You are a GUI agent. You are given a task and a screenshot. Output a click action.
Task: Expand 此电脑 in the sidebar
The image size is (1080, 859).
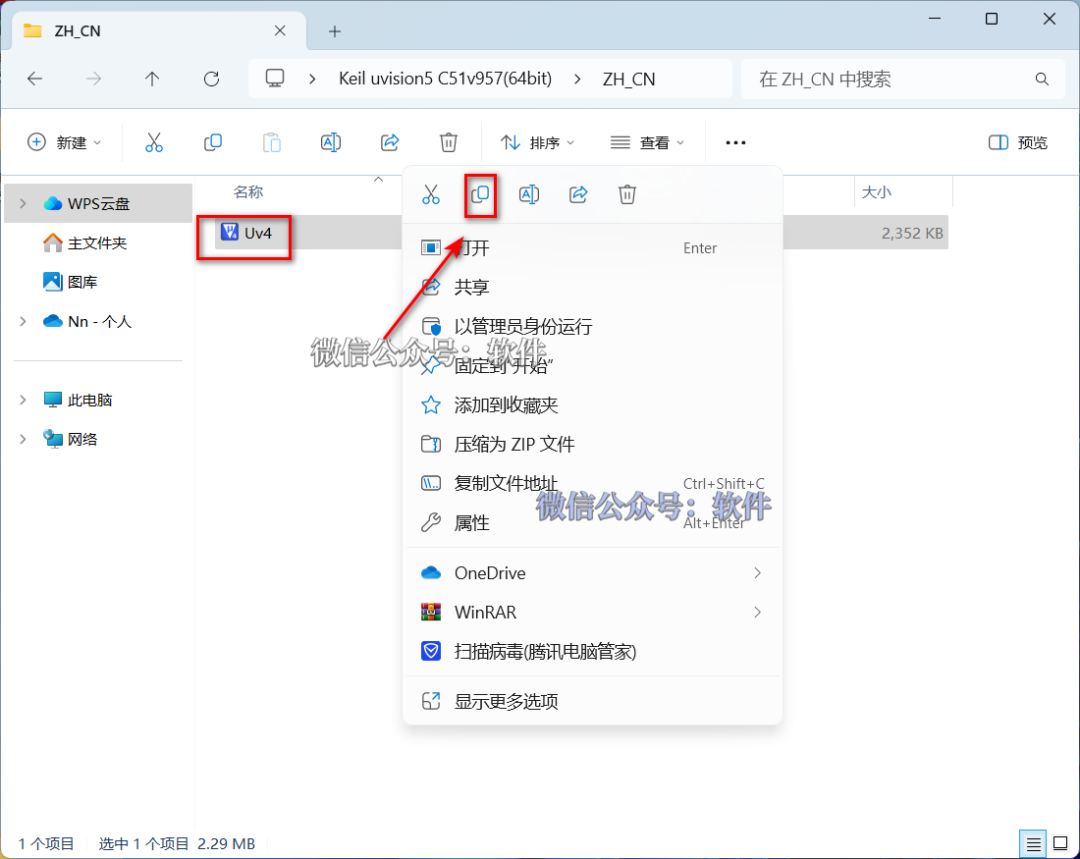(x=22, y=399)
